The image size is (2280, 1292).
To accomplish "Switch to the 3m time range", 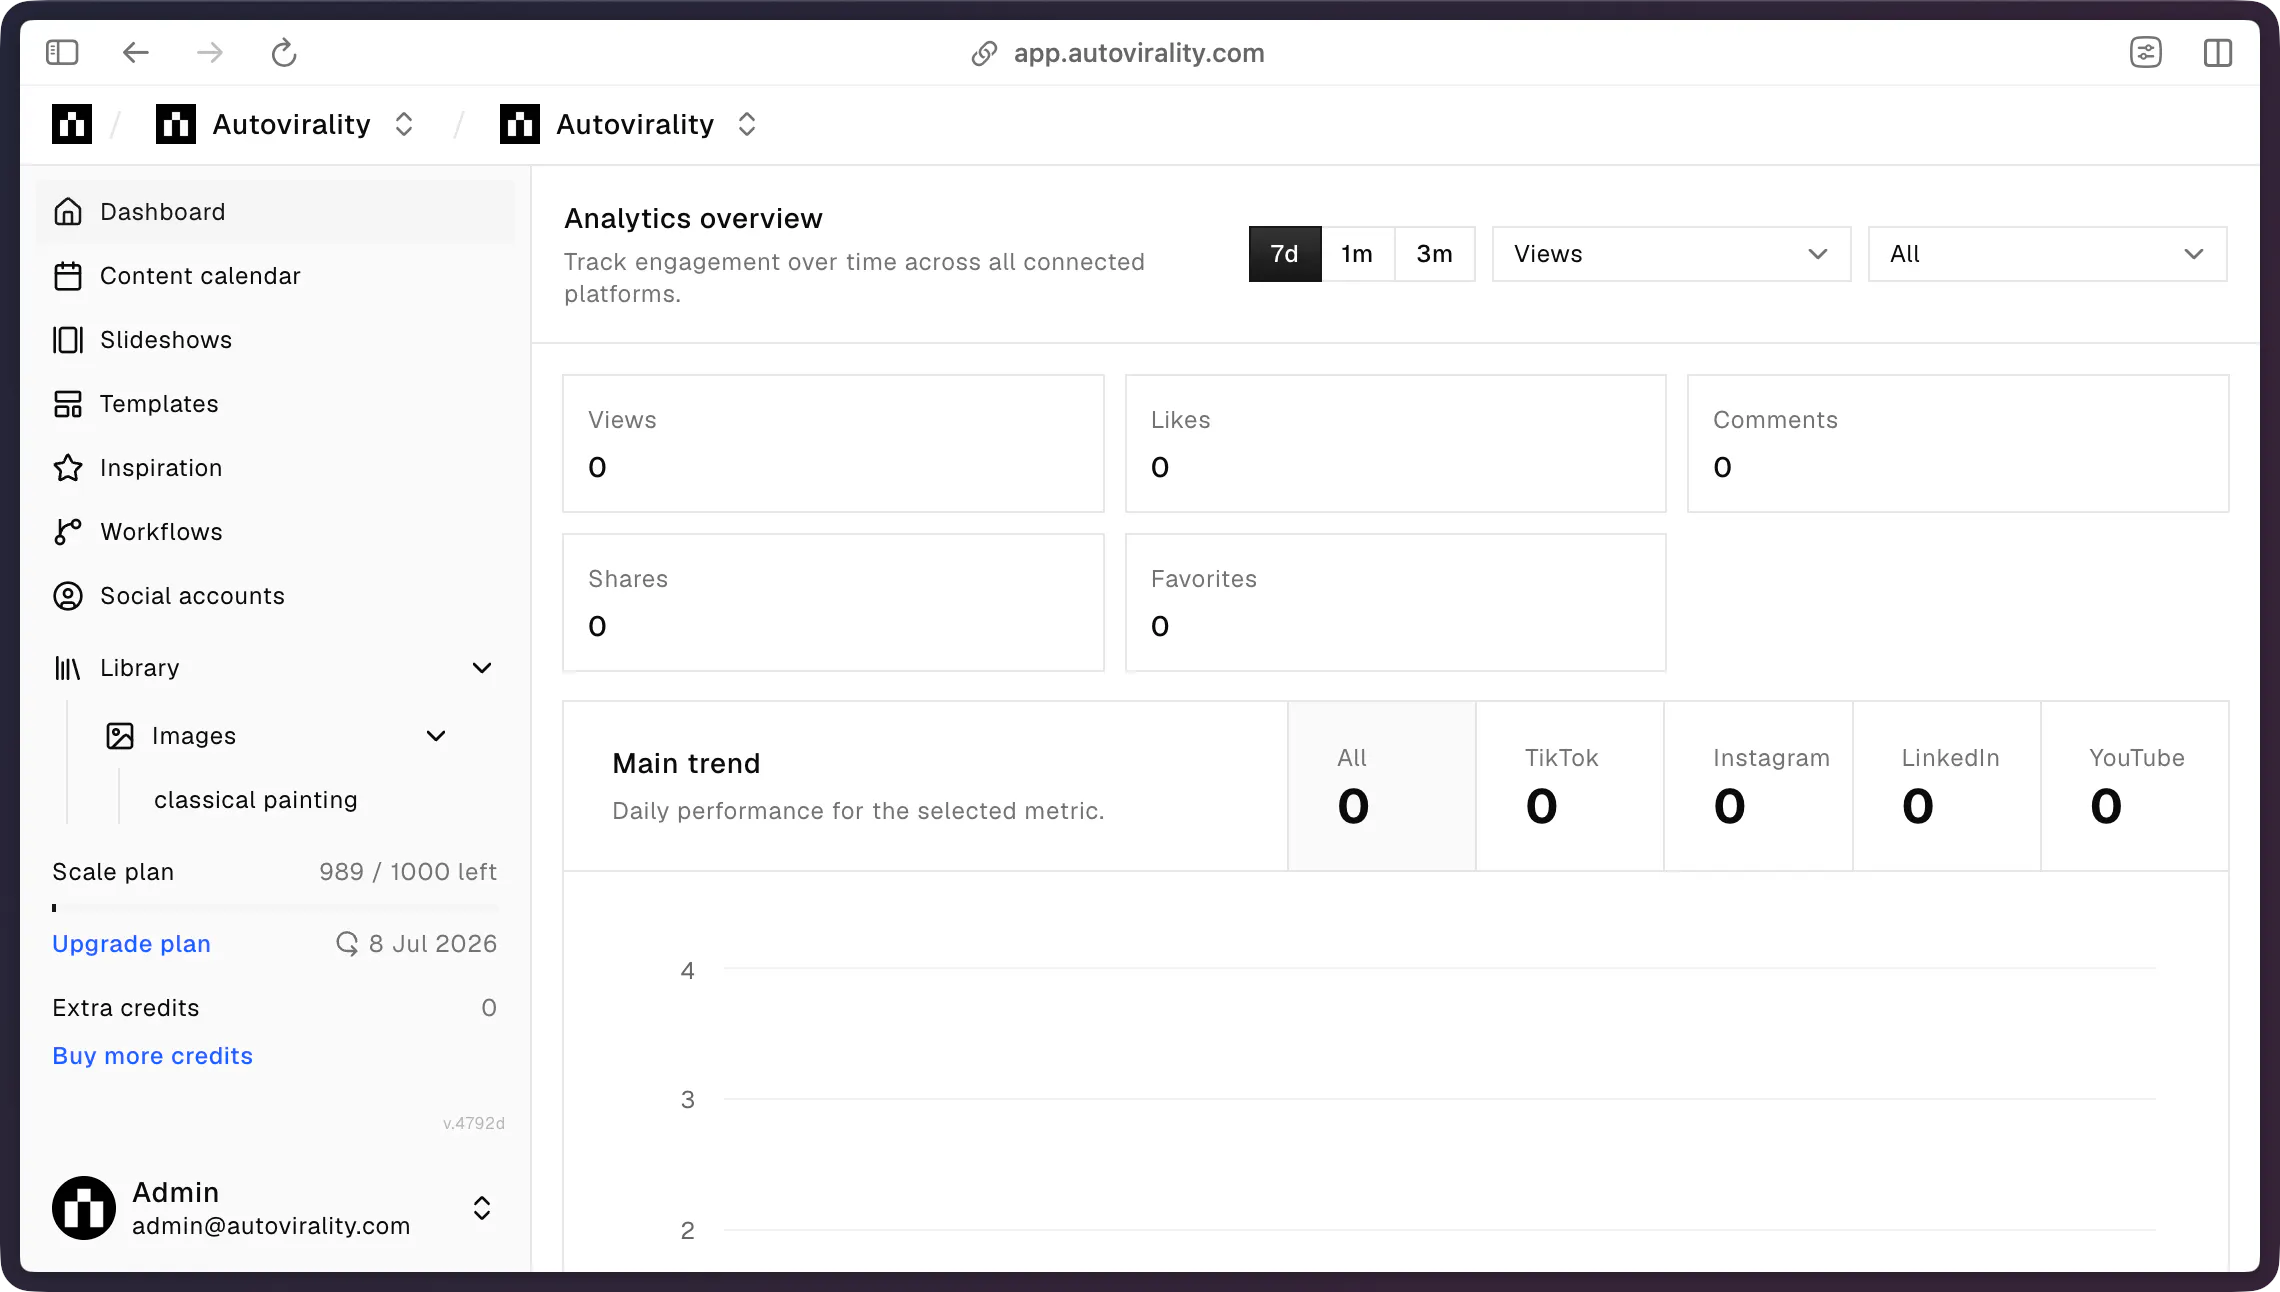I will (x=1435, y=254).
